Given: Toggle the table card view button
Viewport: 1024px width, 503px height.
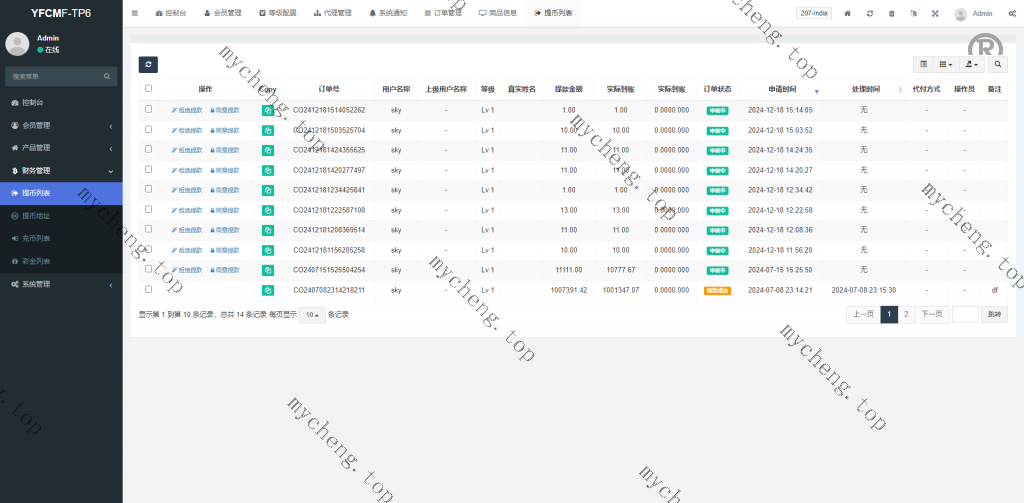Looking at the screenshot, I should [x=923, y=64].
